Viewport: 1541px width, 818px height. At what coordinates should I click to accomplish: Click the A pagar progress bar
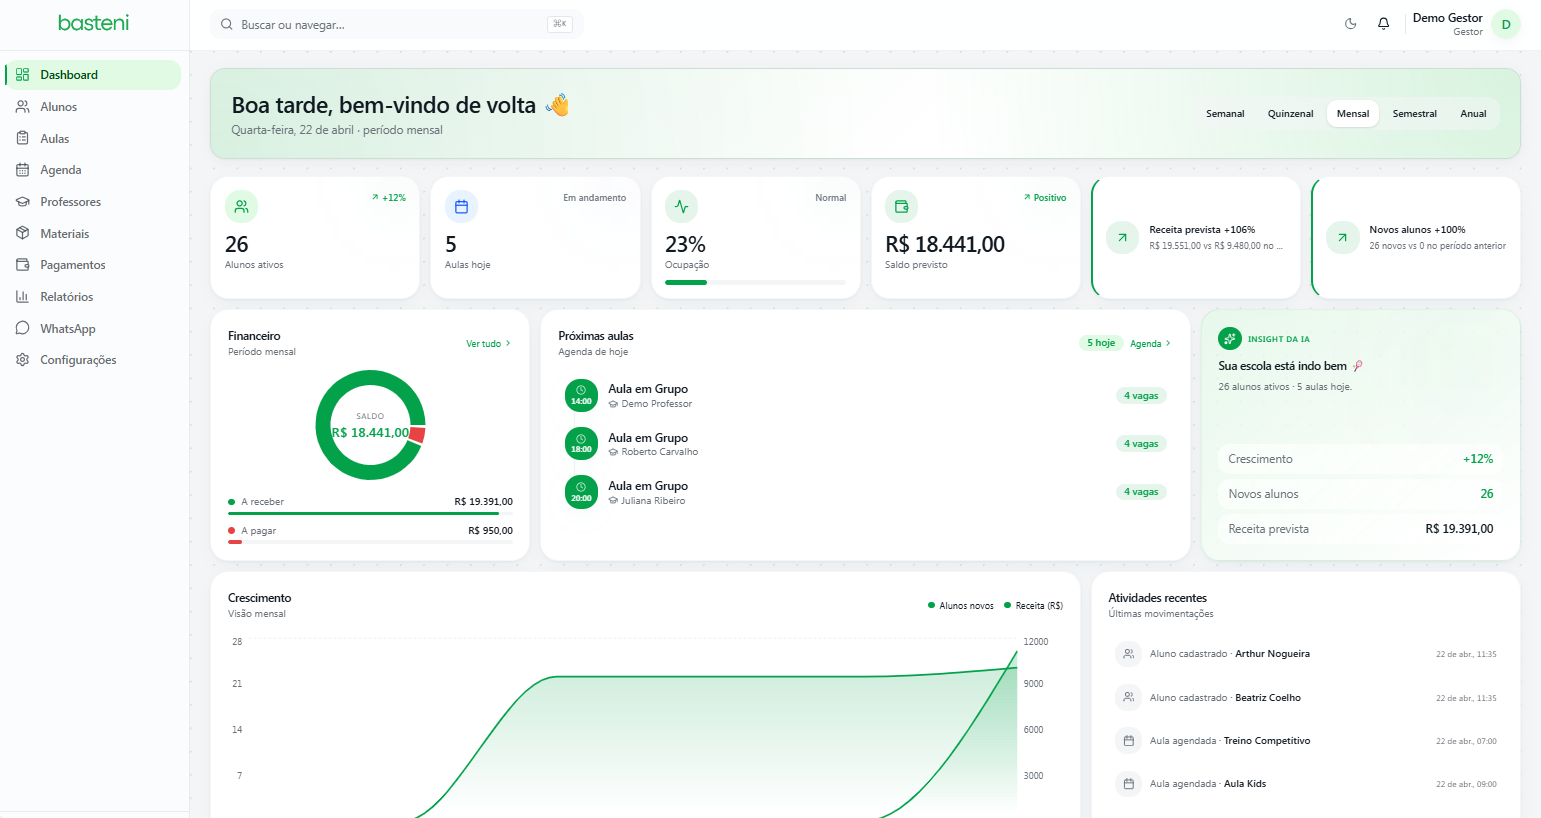coord(370,542)
